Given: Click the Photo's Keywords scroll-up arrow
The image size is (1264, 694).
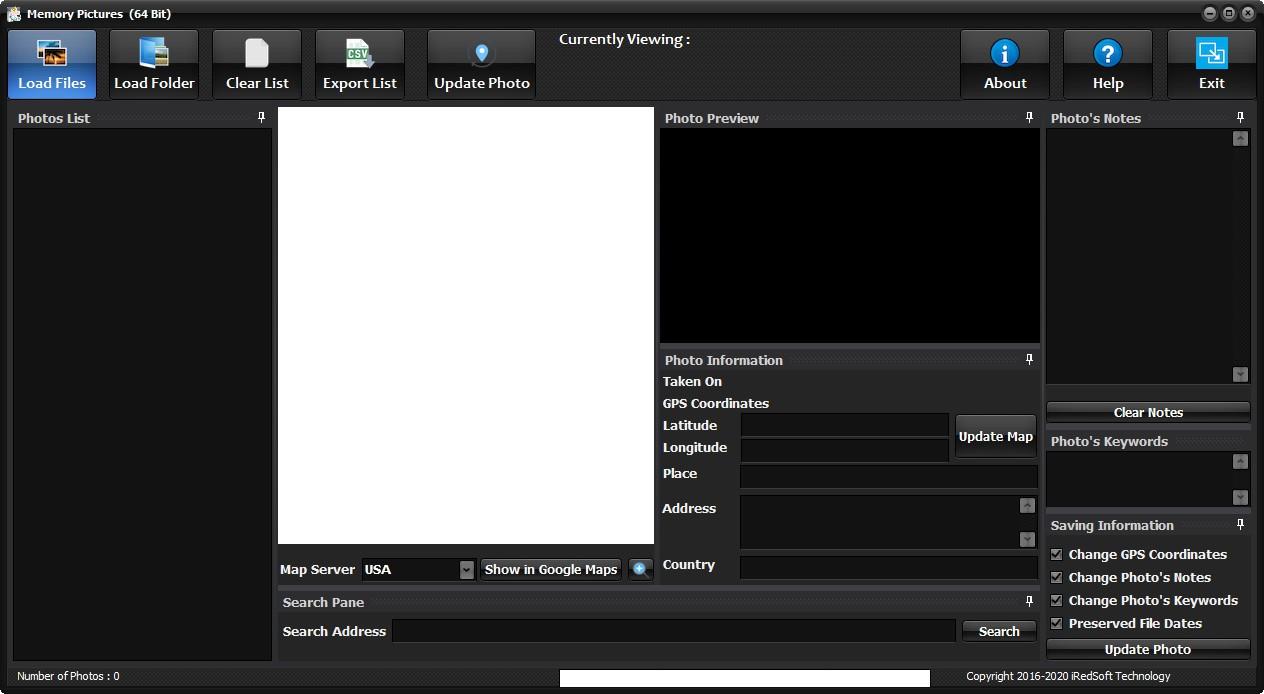Looking at the screenshot, I should [1240, 461].
